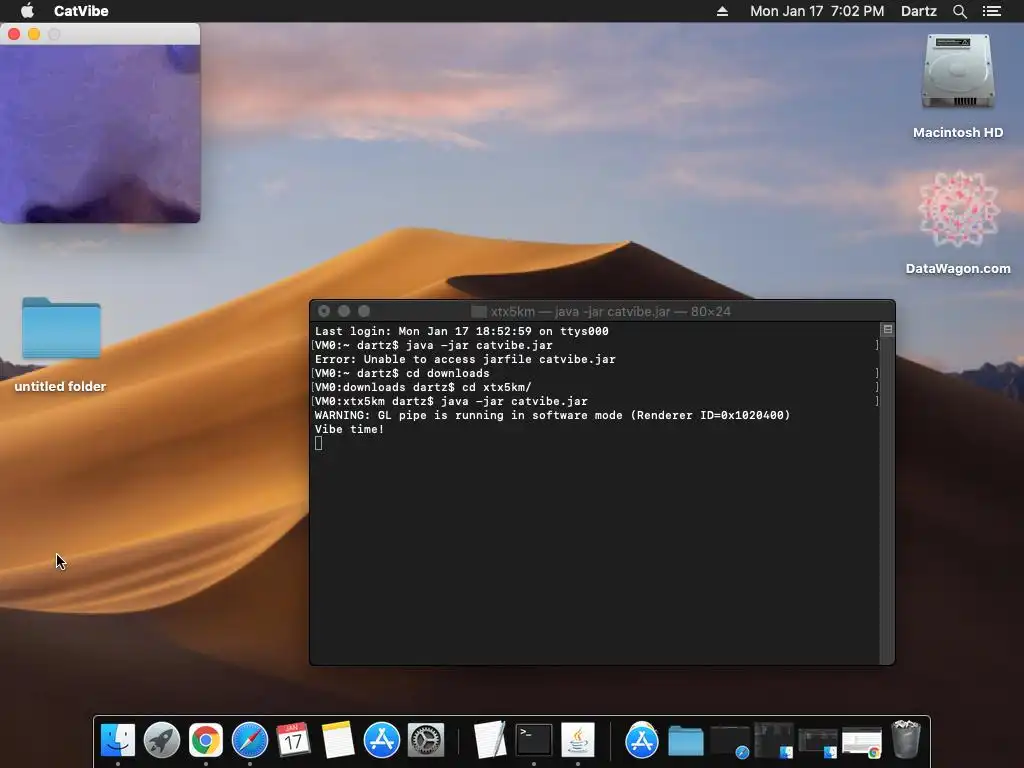Screen dimensions: 1024x768
Task: Open the yellow Notes app in dock
Action: point(338,741)
